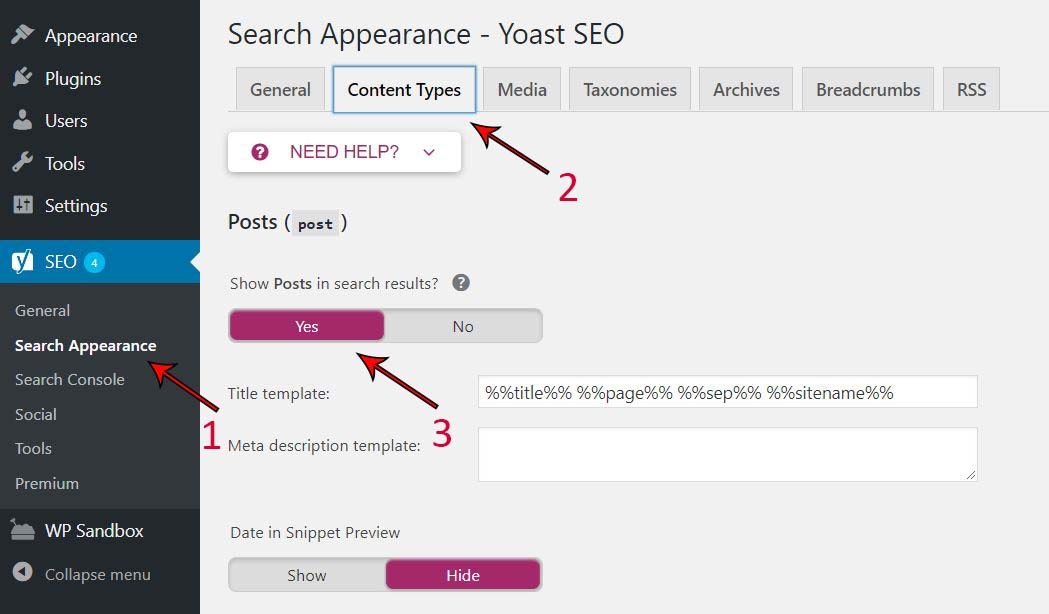
Task: Click the WP Sandbox icon
Action: tap(22, 530)
